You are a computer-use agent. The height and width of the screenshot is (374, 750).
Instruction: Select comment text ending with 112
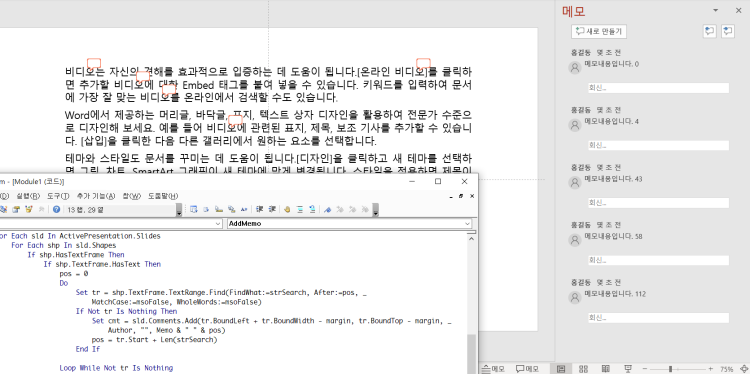(615, 294)
